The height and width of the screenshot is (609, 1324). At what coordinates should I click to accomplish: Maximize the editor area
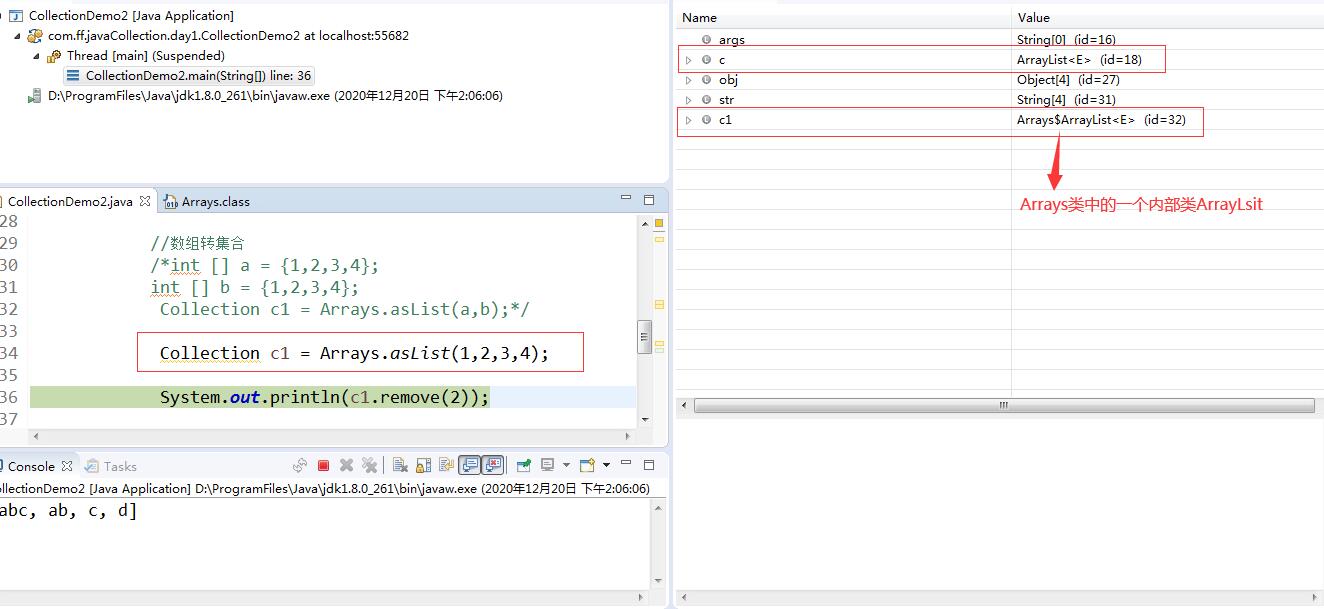649,200
